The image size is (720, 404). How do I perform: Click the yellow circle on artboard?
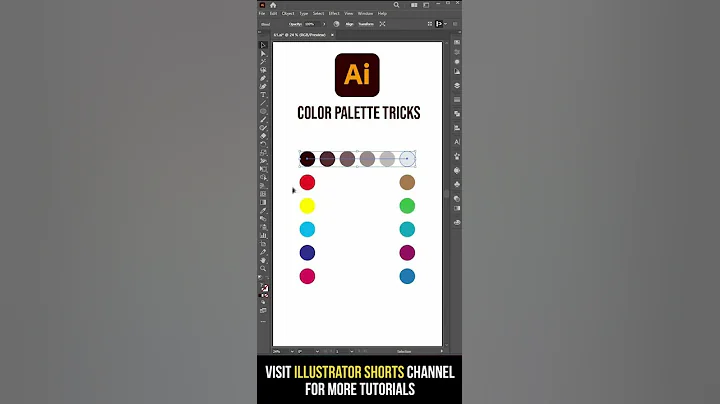tap(307, 206)
